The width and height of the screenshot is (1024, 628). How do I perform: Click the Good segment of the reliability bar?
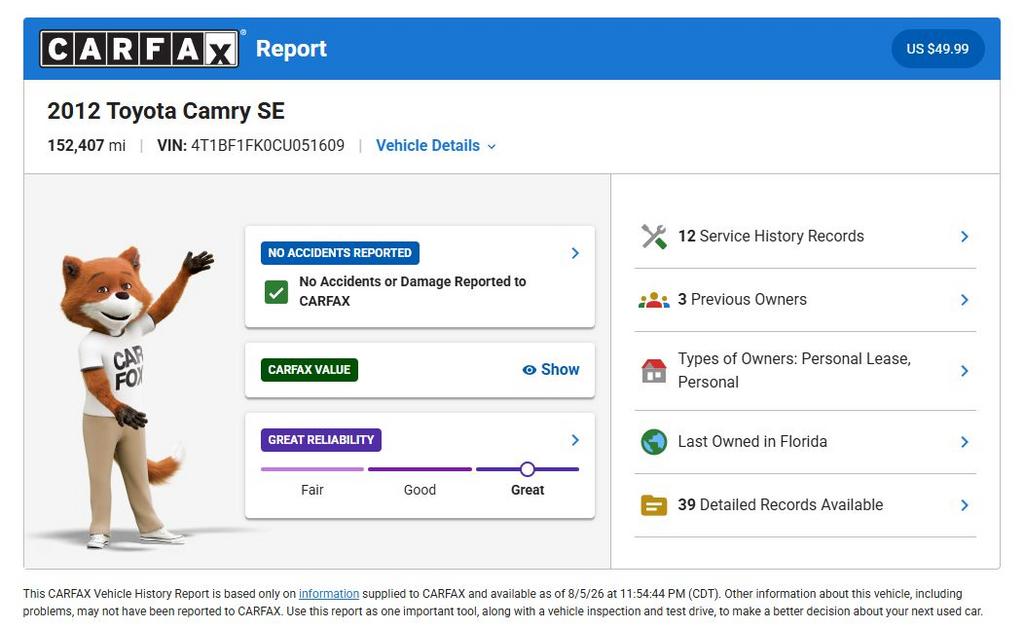point(419,469)
